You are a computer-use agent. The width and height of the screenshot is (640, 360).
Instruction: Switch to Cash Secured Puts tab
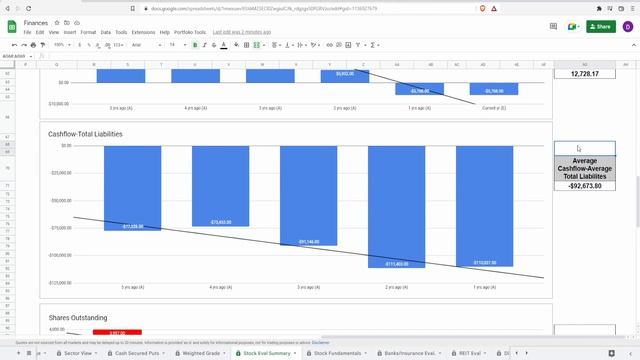pos(137,353)
